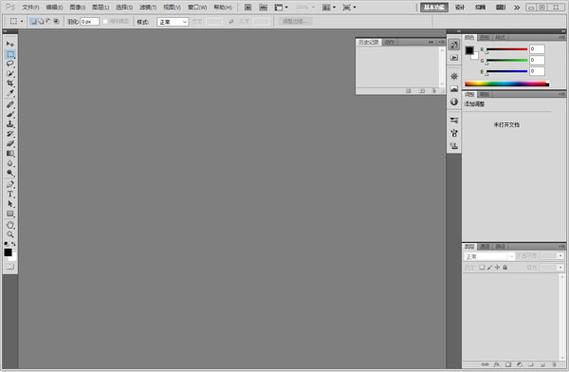This screenshot has width=569, height=372.
Task: Select the 设计 workspace button
Action: 460,7
